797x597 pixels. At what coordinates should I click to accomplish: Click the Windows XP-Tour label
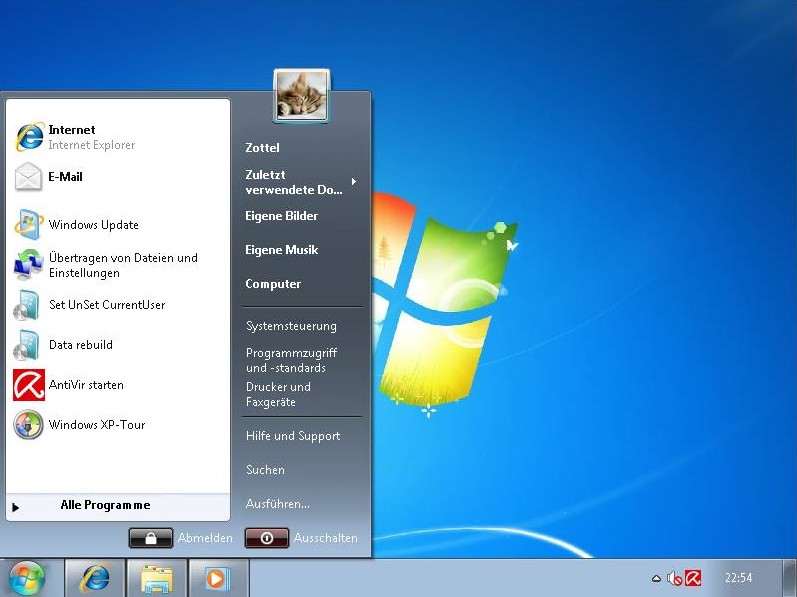(97, 425)
